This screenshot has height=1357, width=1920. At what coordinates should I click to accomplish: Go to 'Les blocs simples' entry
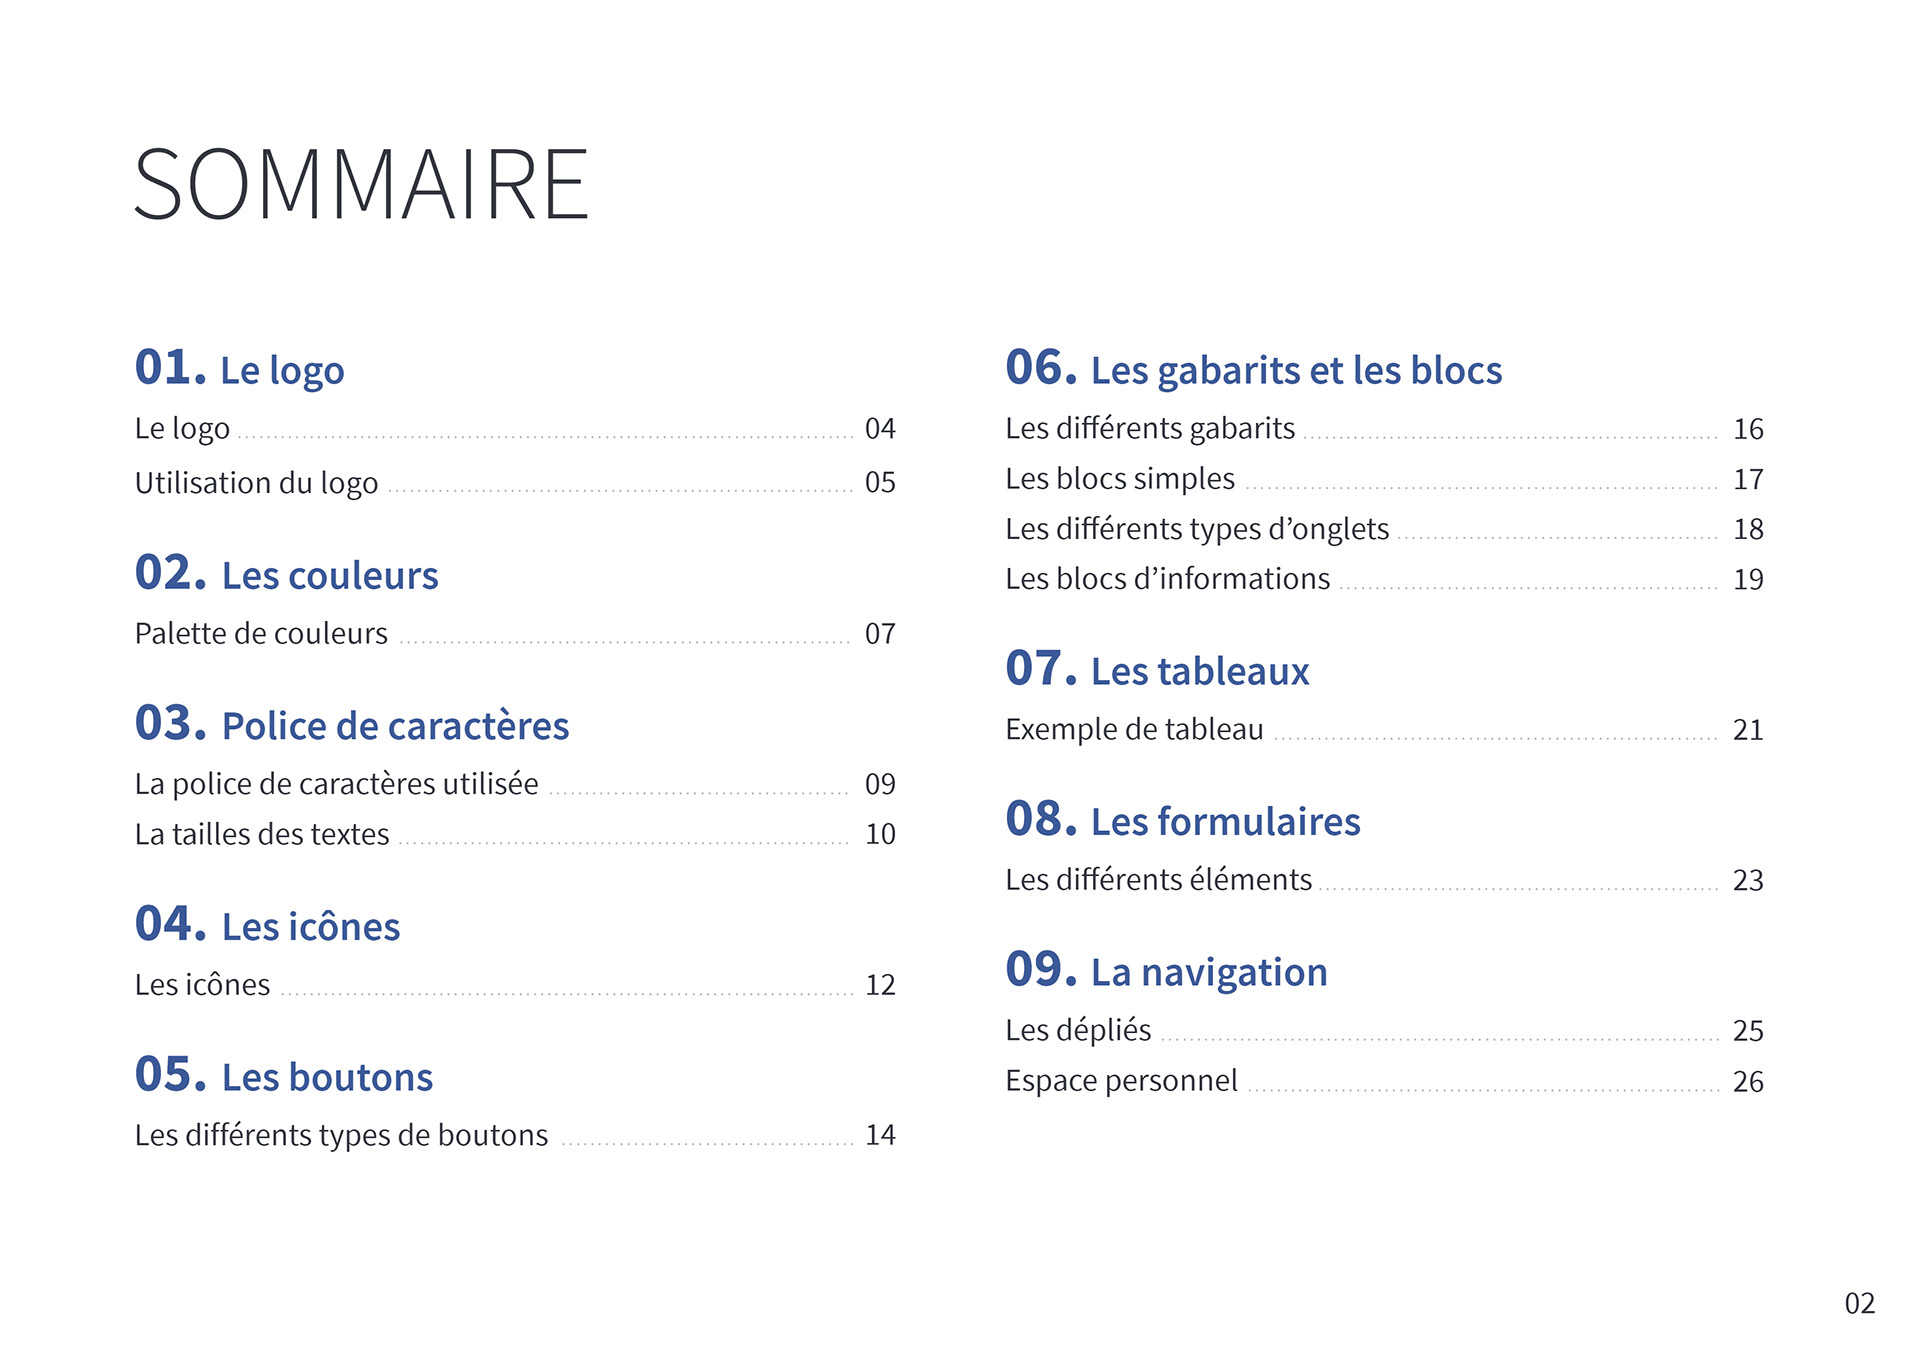pos(1120,479)
